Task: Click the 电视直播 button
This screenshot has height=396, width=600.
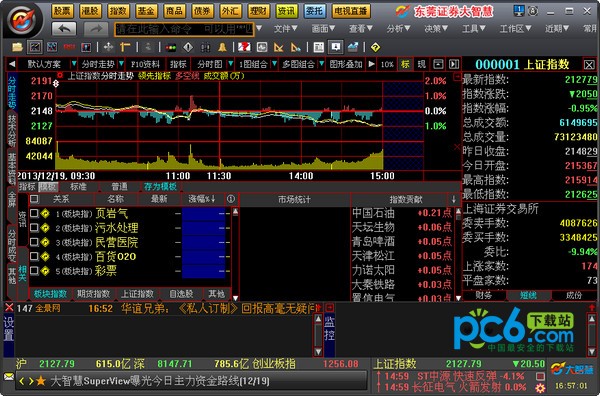Action: pos(351,11)
